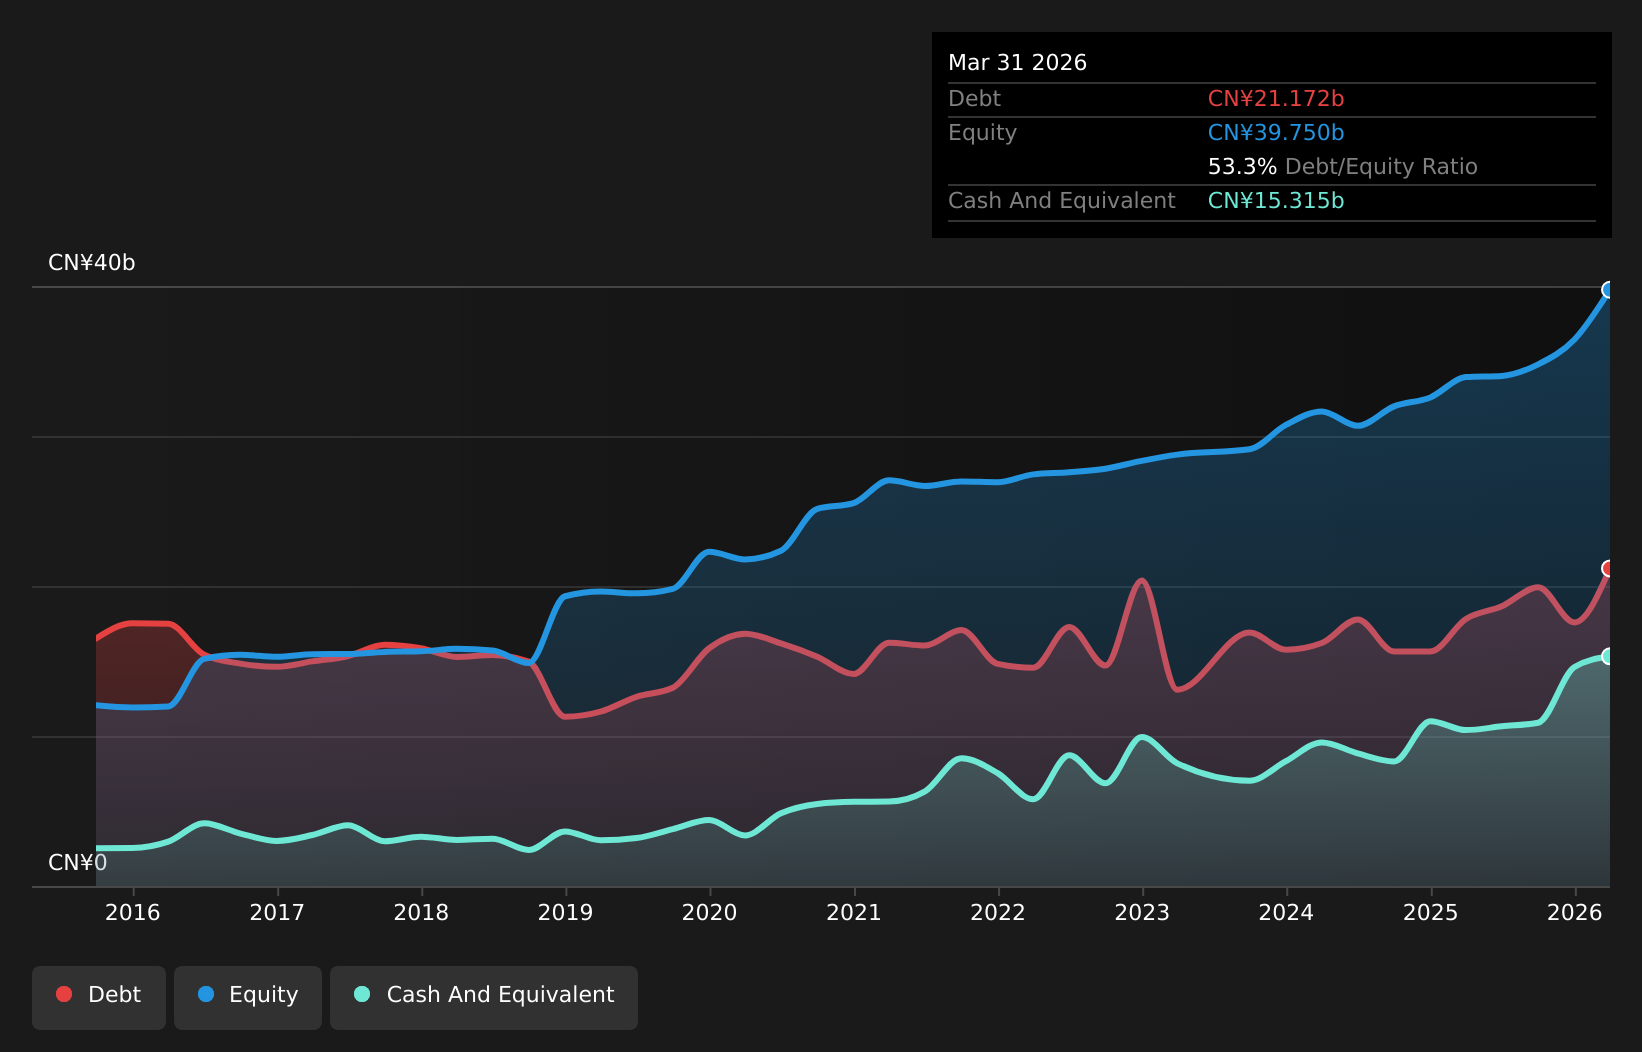1642x1052 pixels.
Task: Select the Cash endpoint marker at chart edge
Action: point(1609,656)
